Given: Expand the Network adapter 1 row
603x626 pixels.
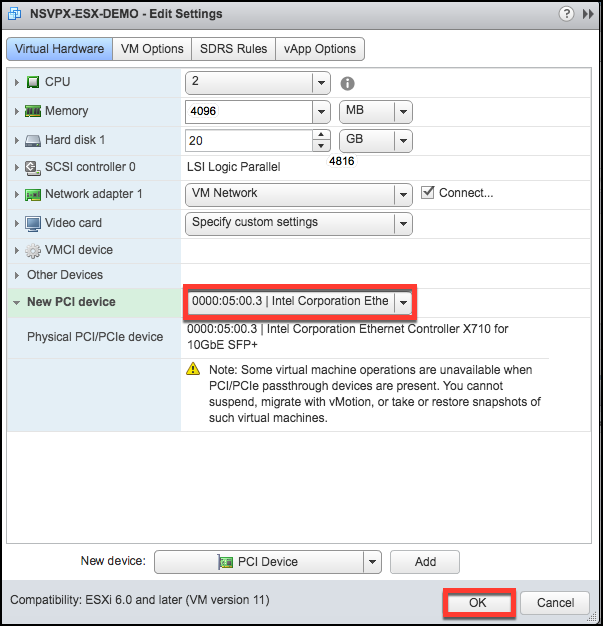Looking at the screenshot, I should 16,194.
